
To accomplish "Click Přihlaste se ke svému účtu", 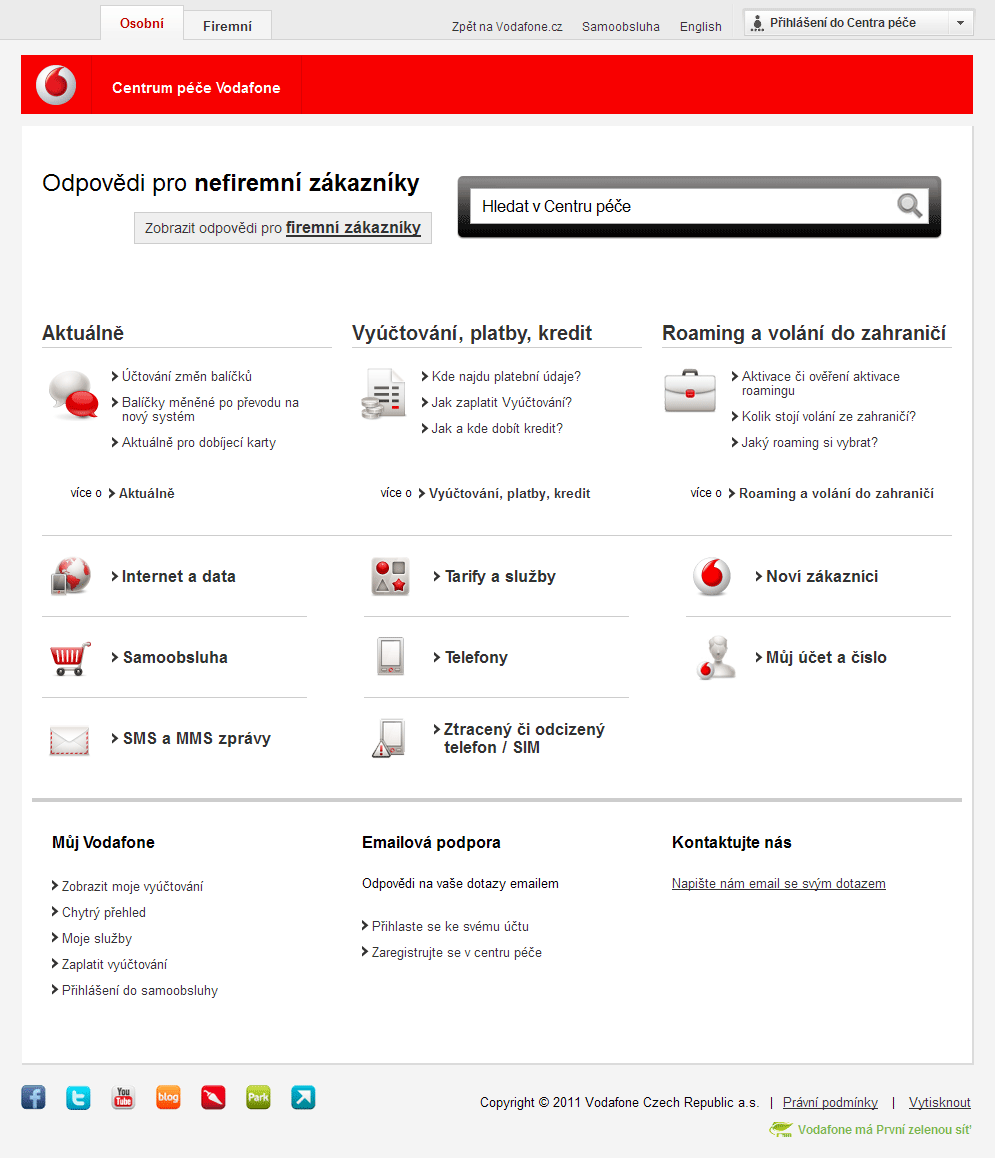I will click(450, 926).
